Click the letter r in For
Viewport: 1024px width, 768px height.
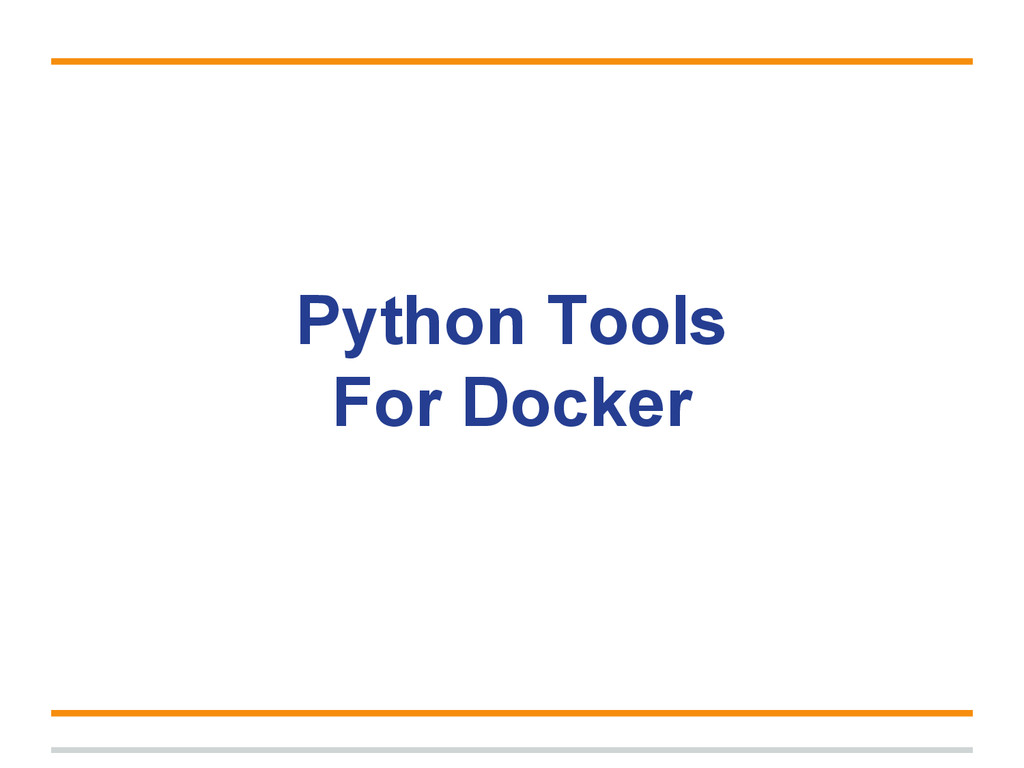(x=431, y=408)
